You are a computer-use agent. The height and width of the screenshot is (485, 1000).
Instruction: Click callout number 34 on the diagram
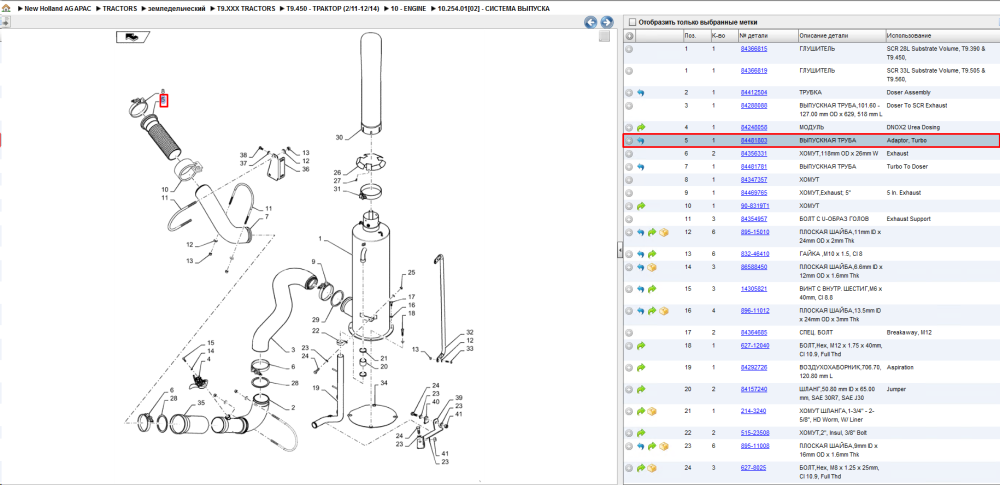click(x=383, y=383)
